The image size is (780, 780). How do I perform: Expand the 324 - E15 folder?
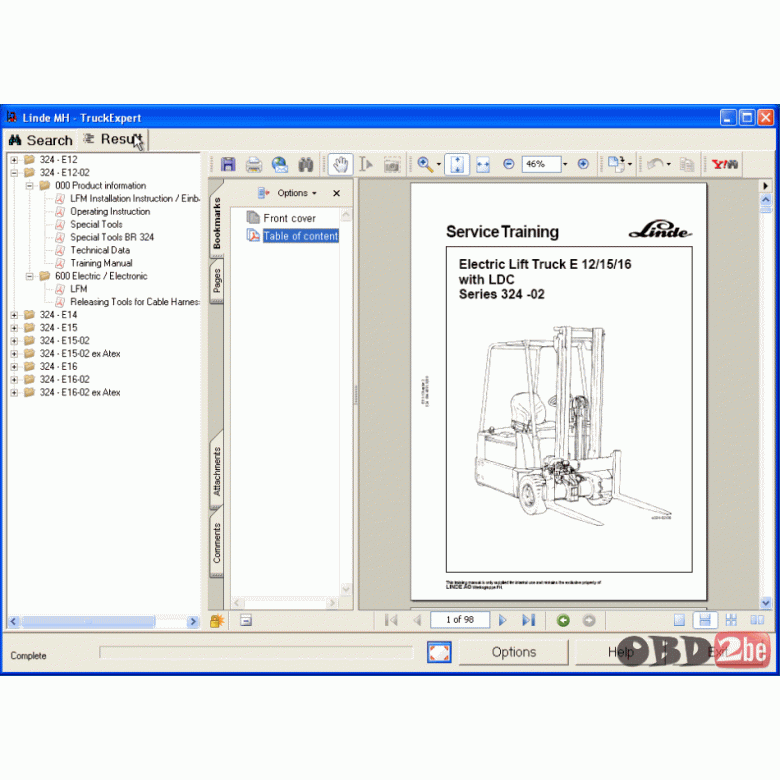pyautogui.click(x=14, y=328)
